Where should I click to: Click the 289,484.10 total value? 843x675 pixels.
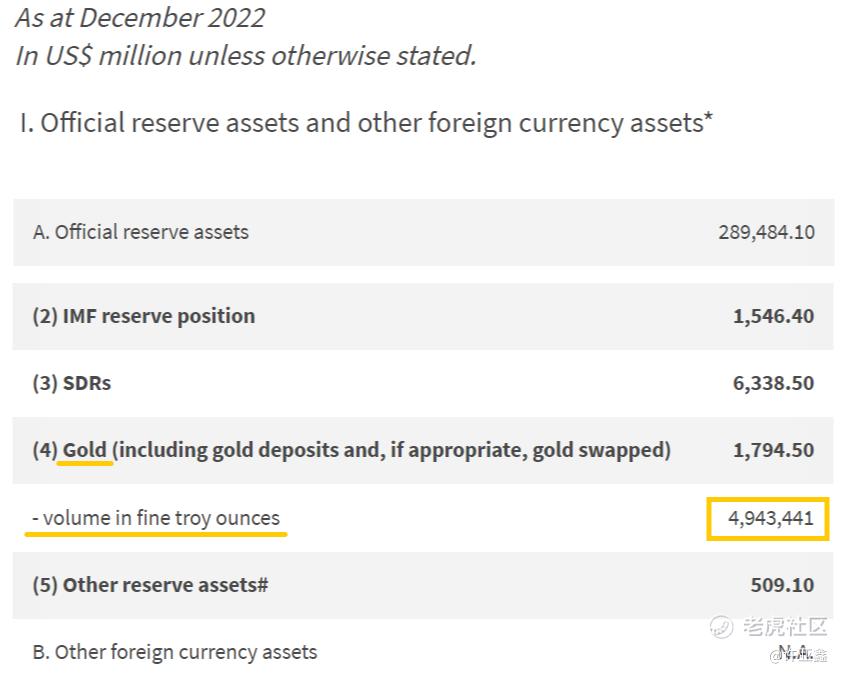(766, 232)
